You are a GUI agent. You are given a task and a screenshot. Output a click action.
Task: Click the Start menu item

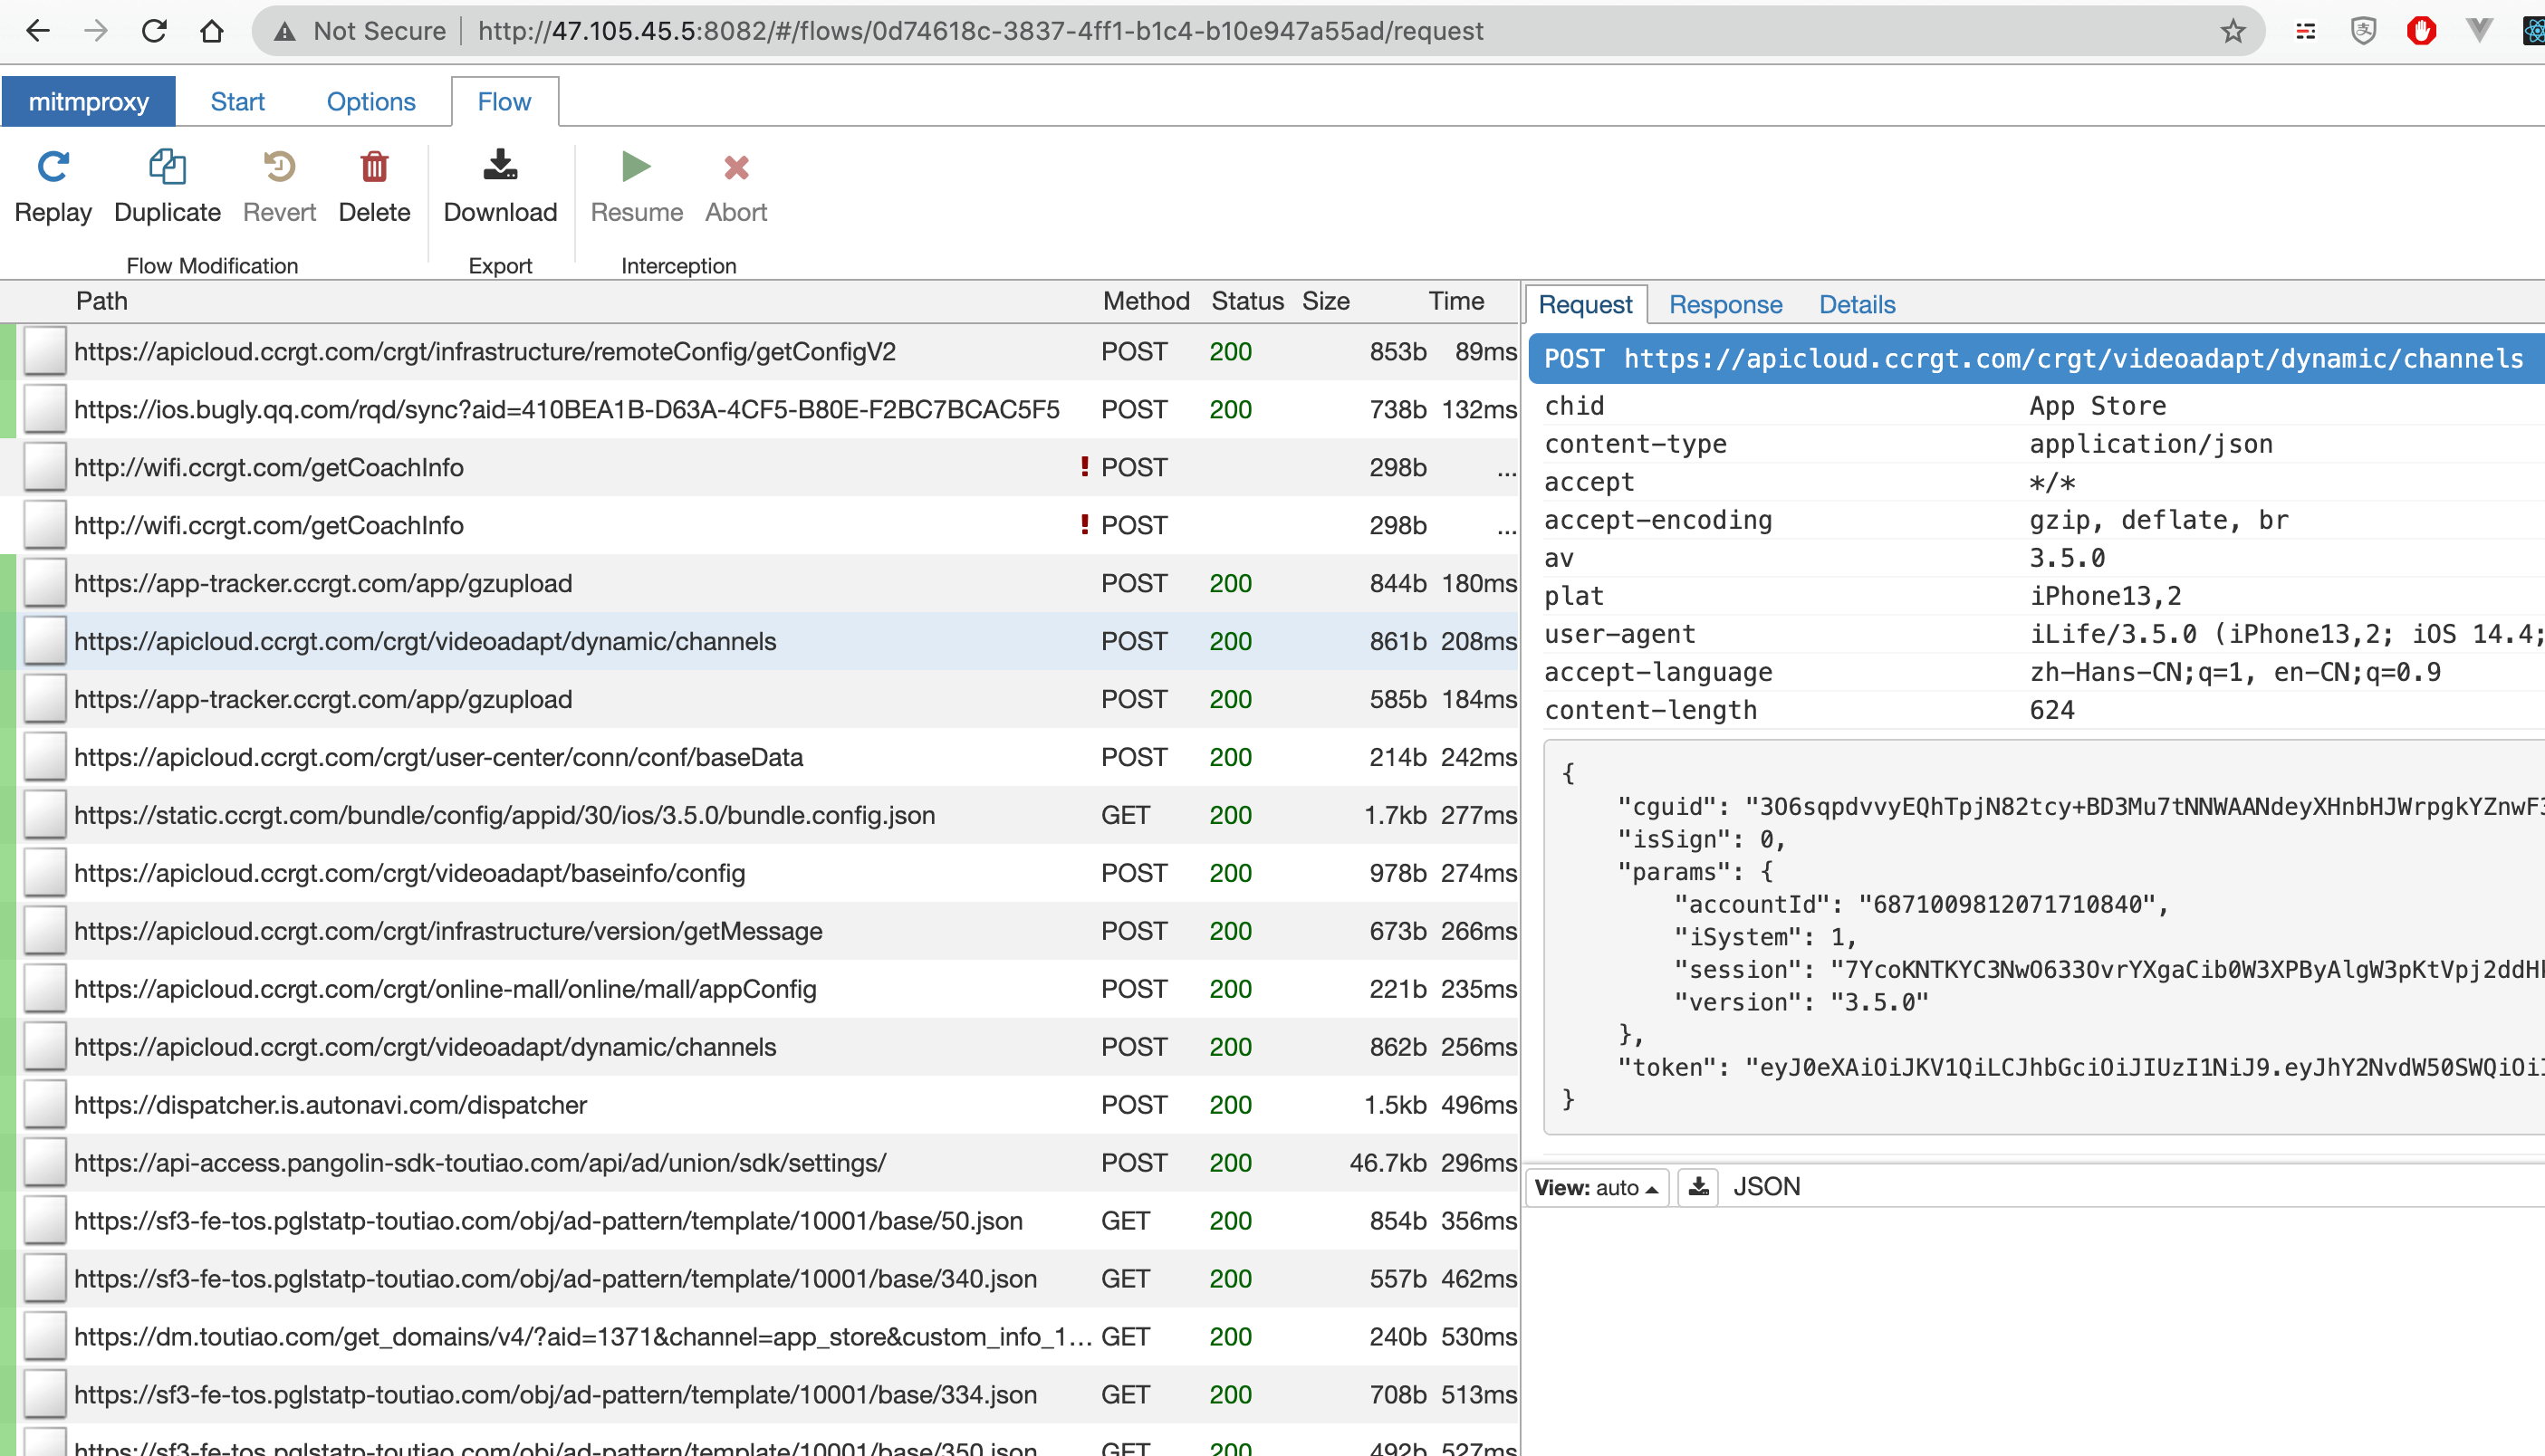pos(236,100)
